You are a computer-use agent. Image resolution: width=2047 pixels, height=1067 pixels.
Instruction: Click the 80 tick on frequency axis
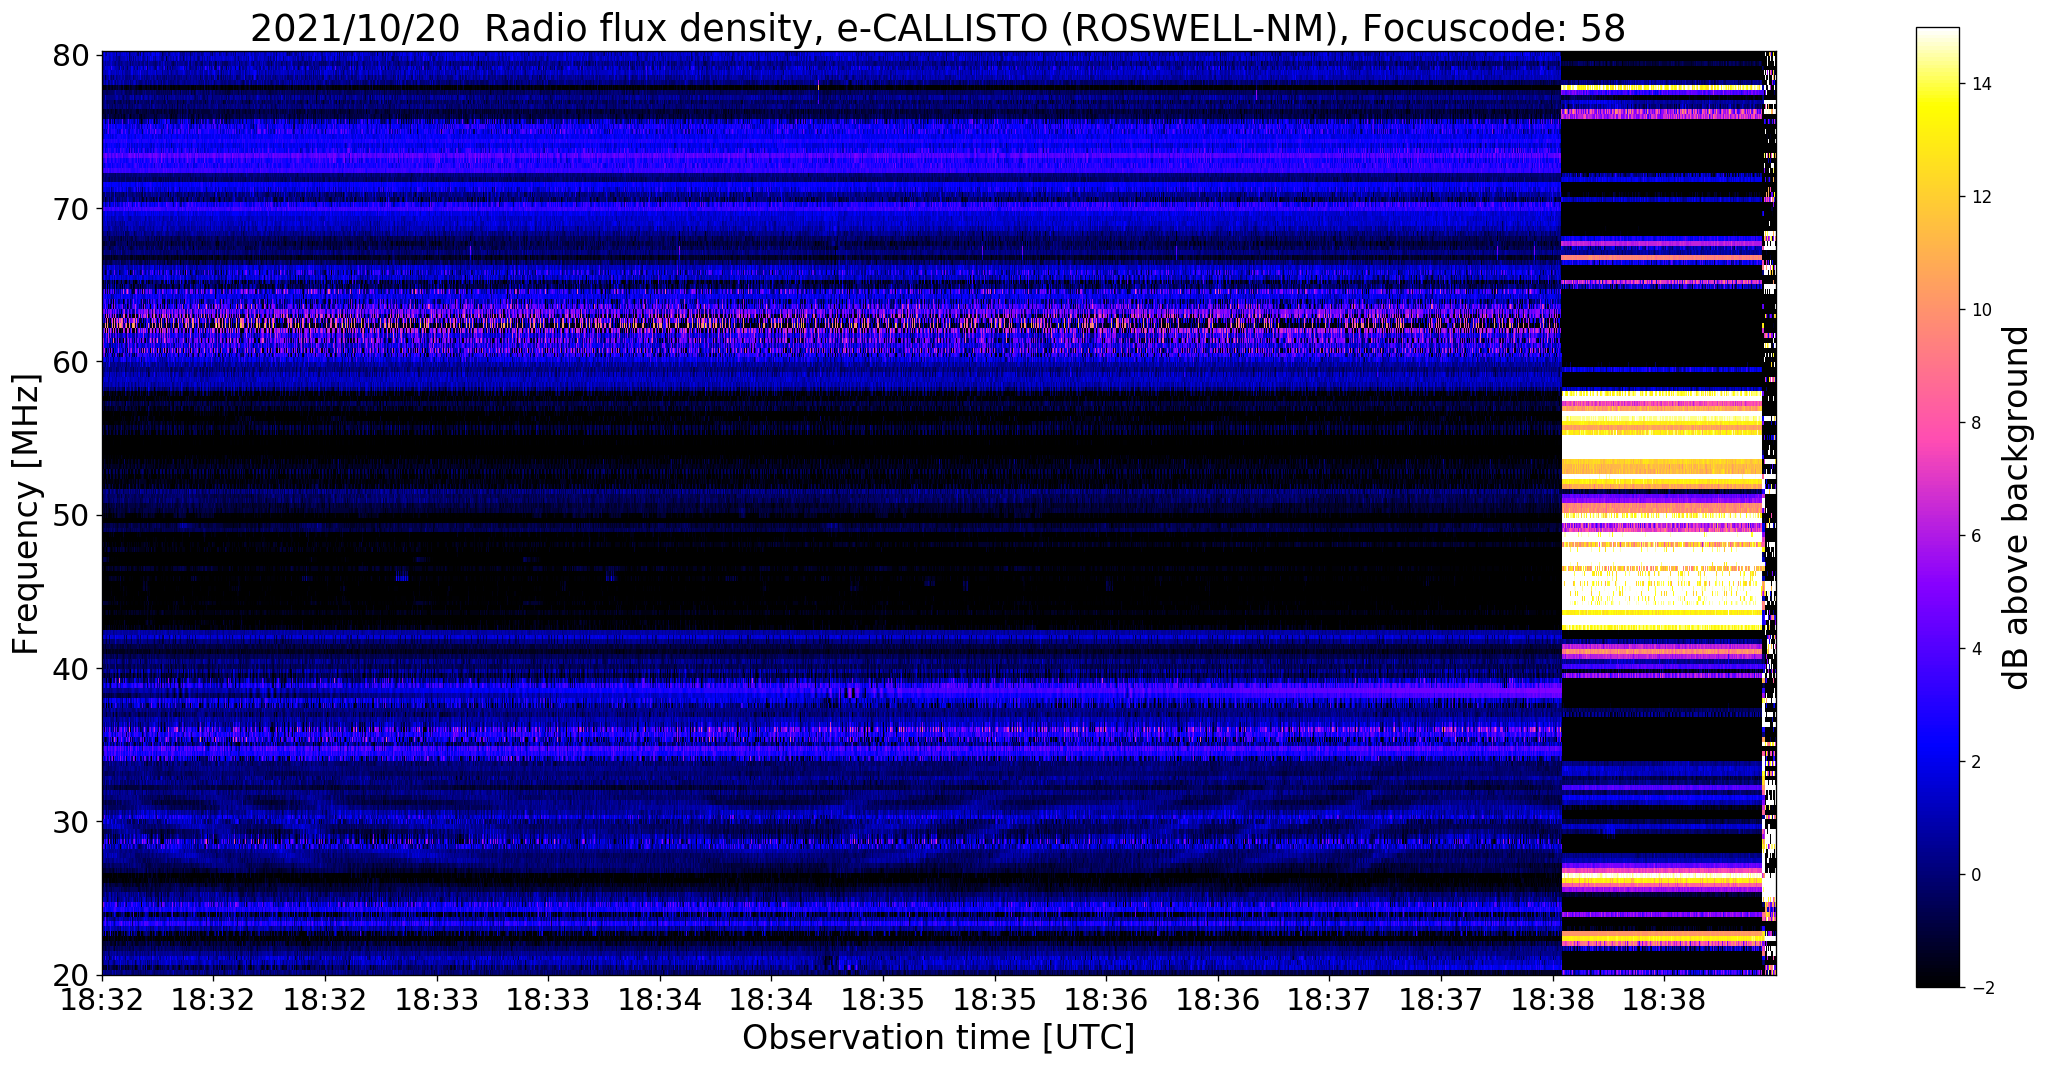tap(69, 55)
